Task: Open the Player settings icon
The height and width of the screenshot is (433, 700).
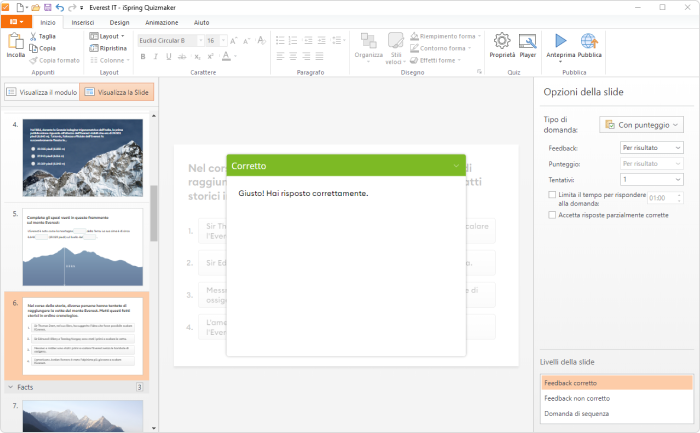Action: pos(528,41)
